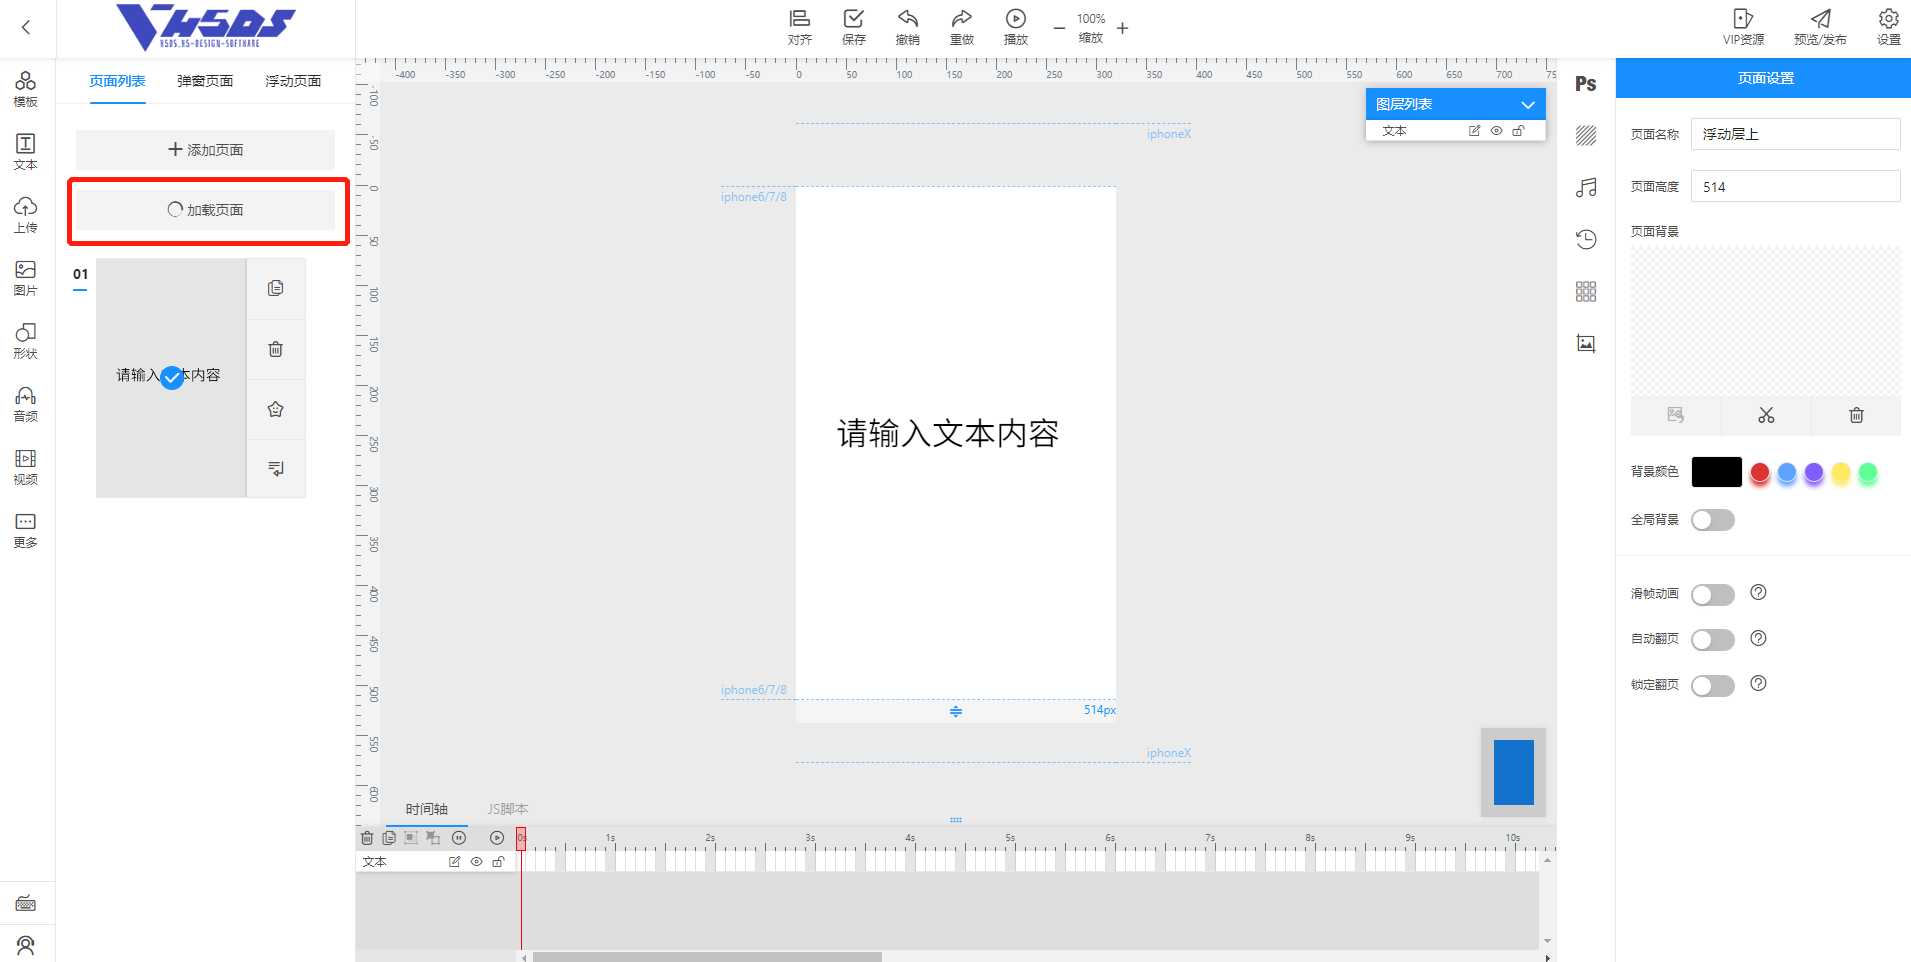Screen dimensions: 1911x962
Task: Edit the 文本 layer in layer list
Action: click(x=1474, y=131)
